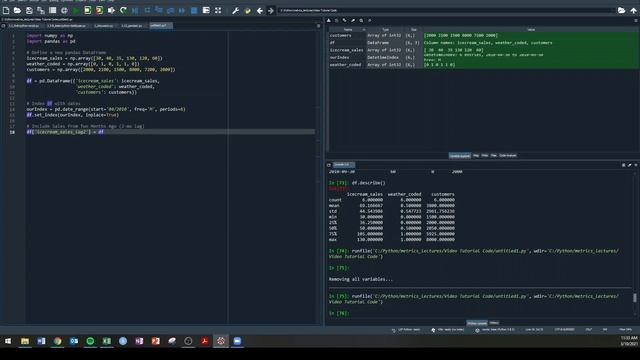
Task: Click the Back arrow in toolbar
Action: coord(260,11)
